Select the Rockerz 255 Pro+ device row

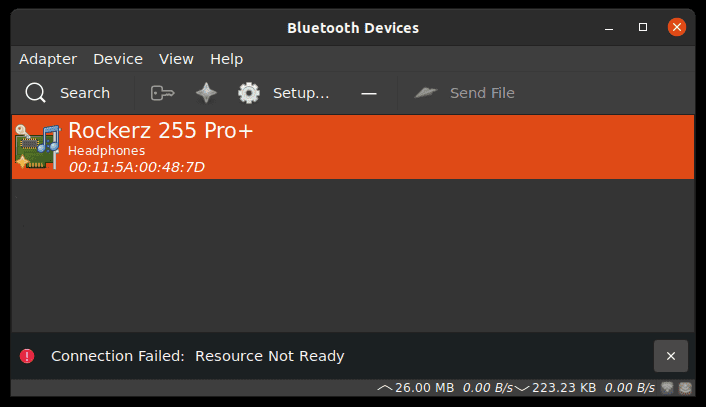click(400, 147)
